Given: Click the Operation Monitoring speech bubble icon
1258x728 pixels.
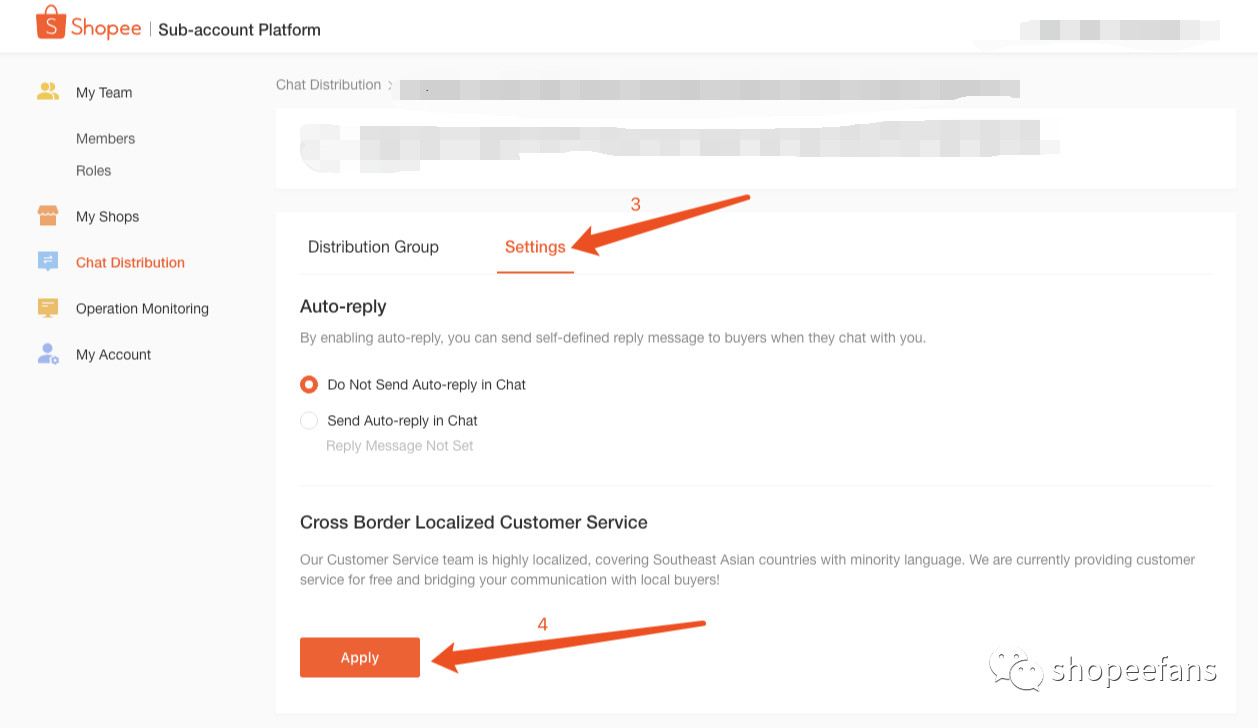Looking at the screenshot, I should 47,308.
